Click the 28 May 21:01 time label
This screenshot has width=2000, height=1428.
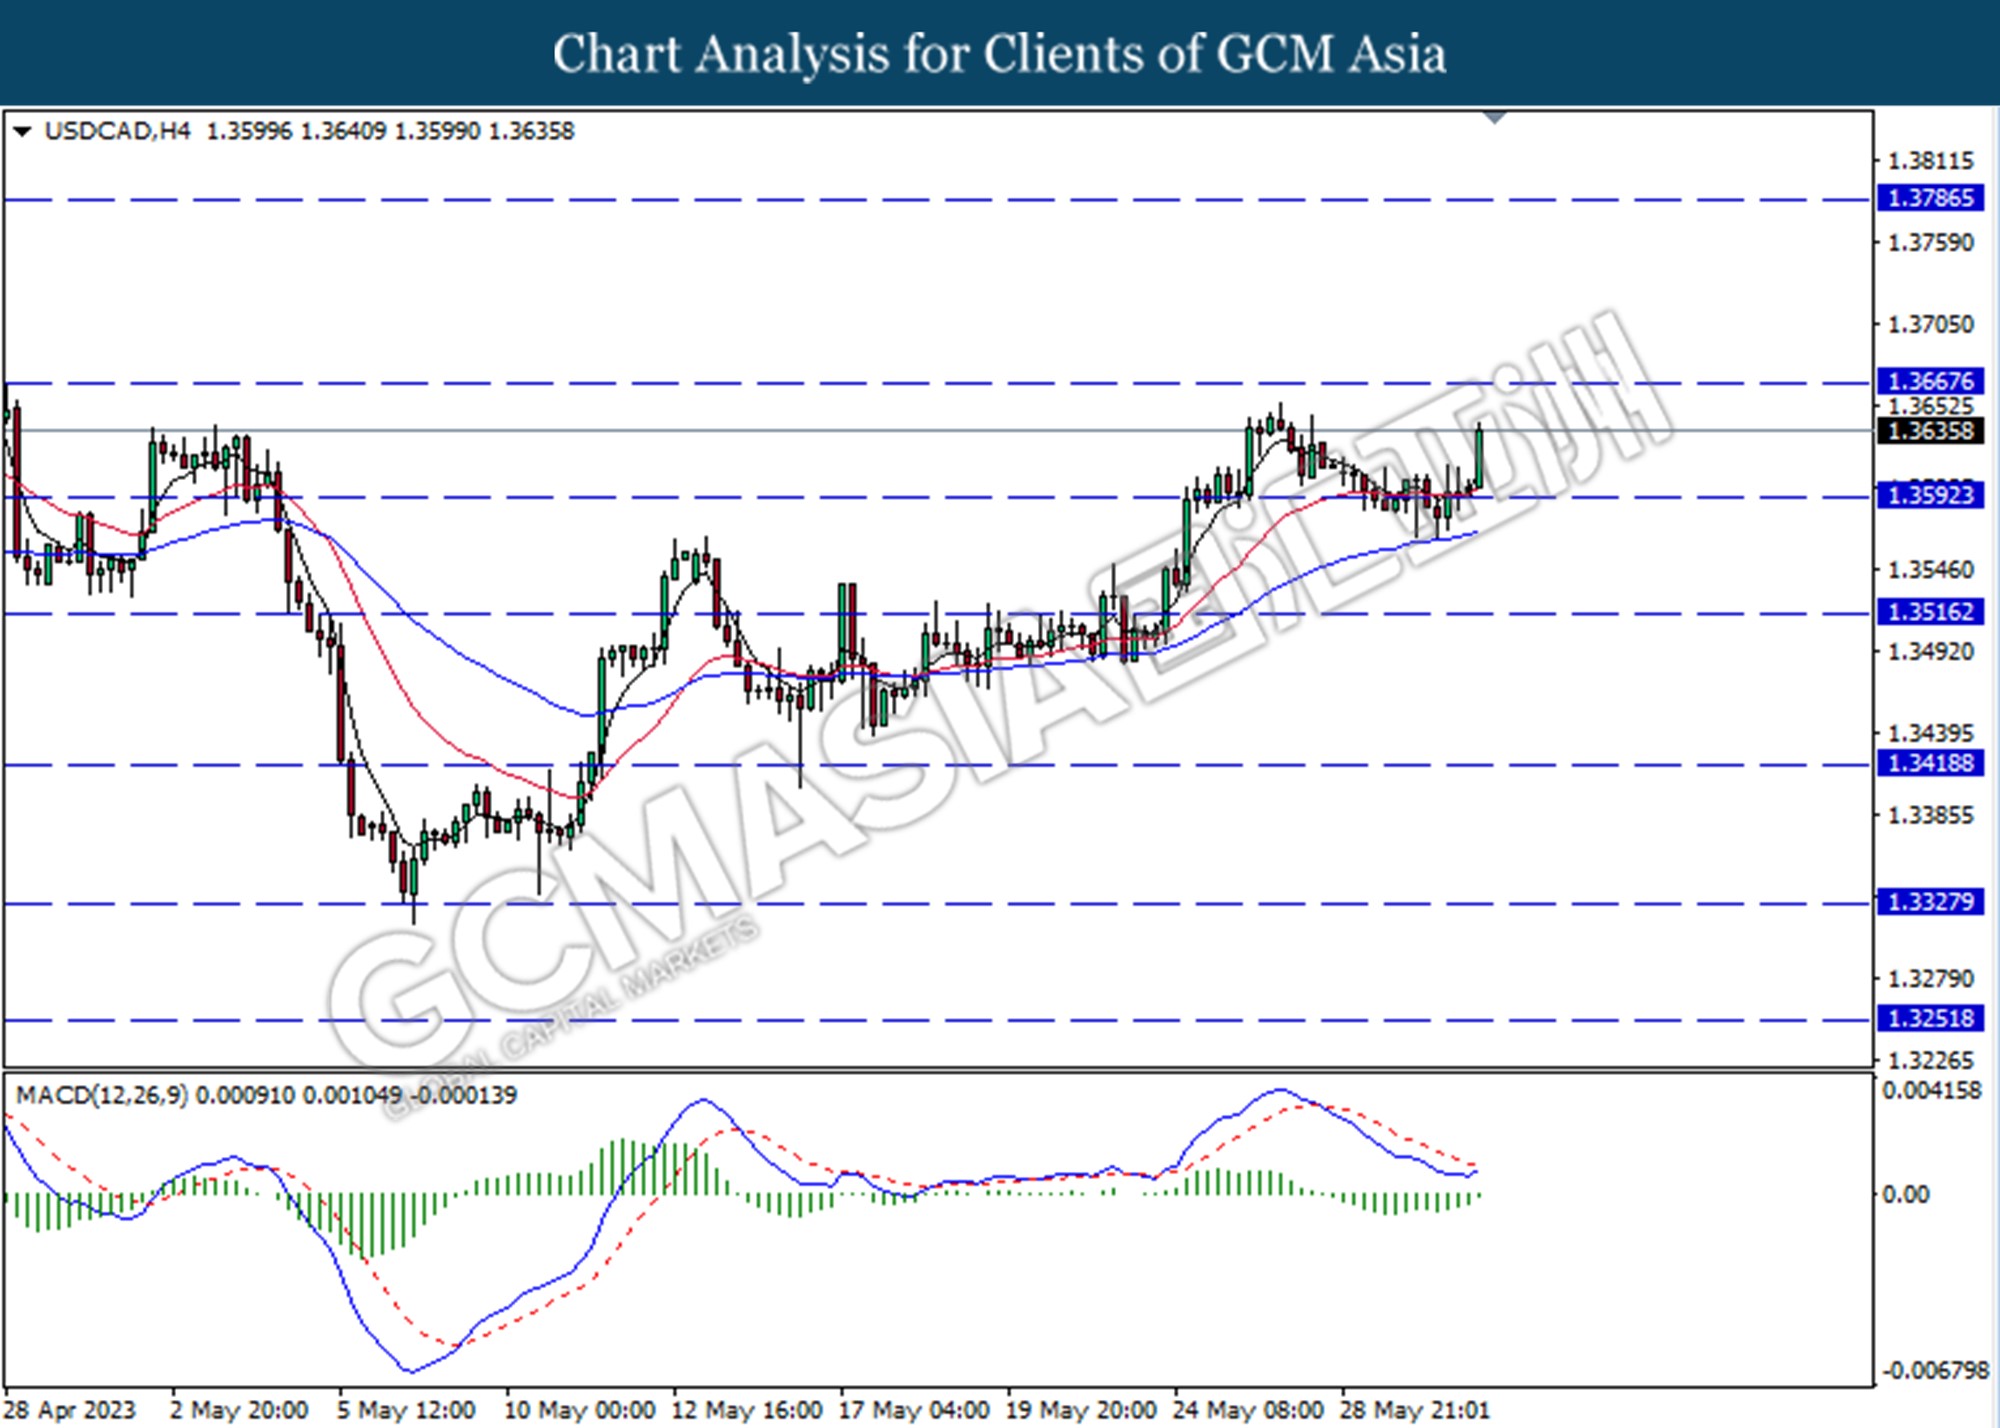coord(1415,1410)
